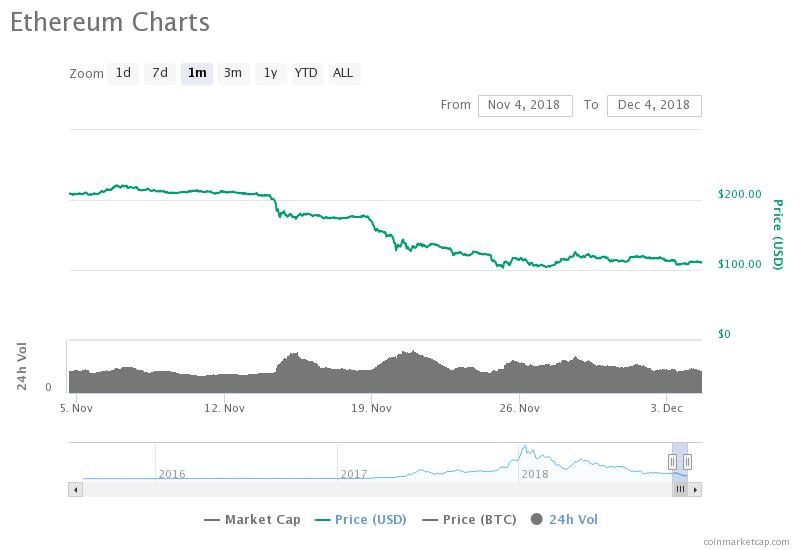The height and width of the screenshot is (550, 800).
Task: Select the 1y zoom range
Action: pyautogui.click(x=270, y=73)
